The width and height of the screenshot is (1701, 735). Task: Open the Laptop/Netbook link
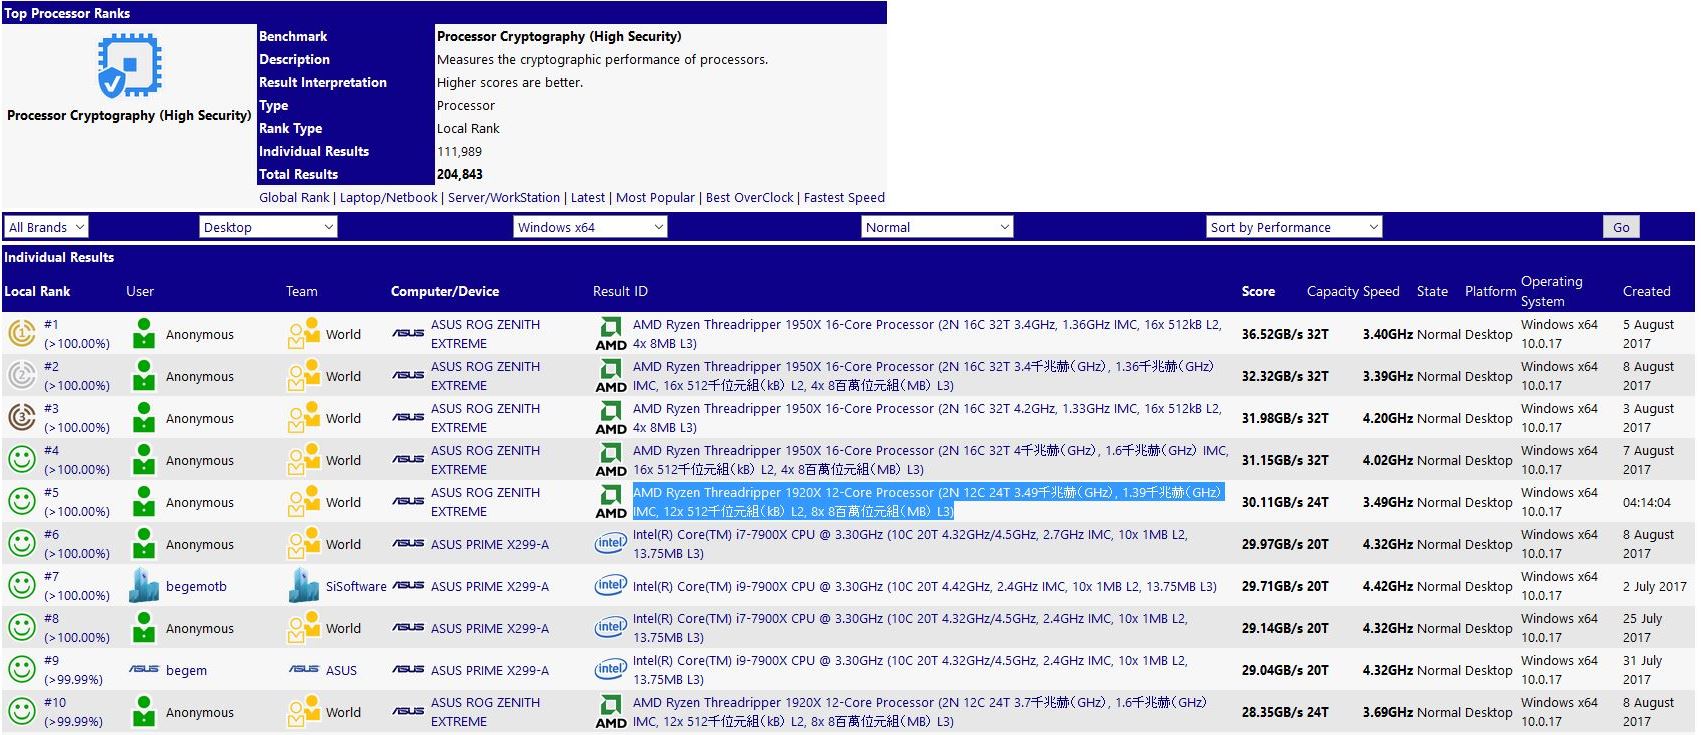pos(389,197)
